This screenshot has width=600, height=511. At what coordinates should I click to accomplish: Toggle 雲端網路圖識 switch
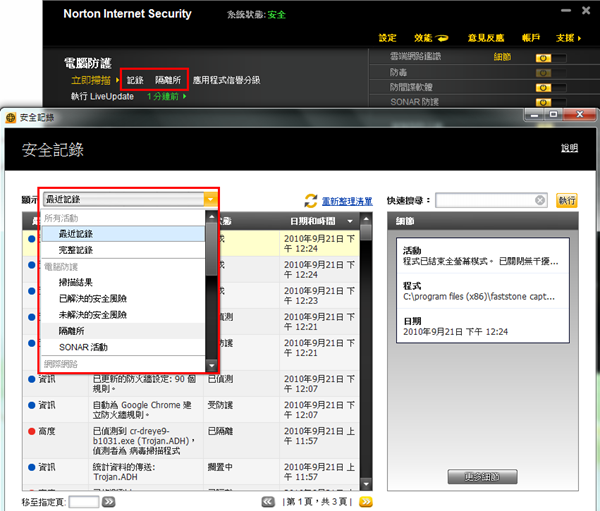point(550,58)
